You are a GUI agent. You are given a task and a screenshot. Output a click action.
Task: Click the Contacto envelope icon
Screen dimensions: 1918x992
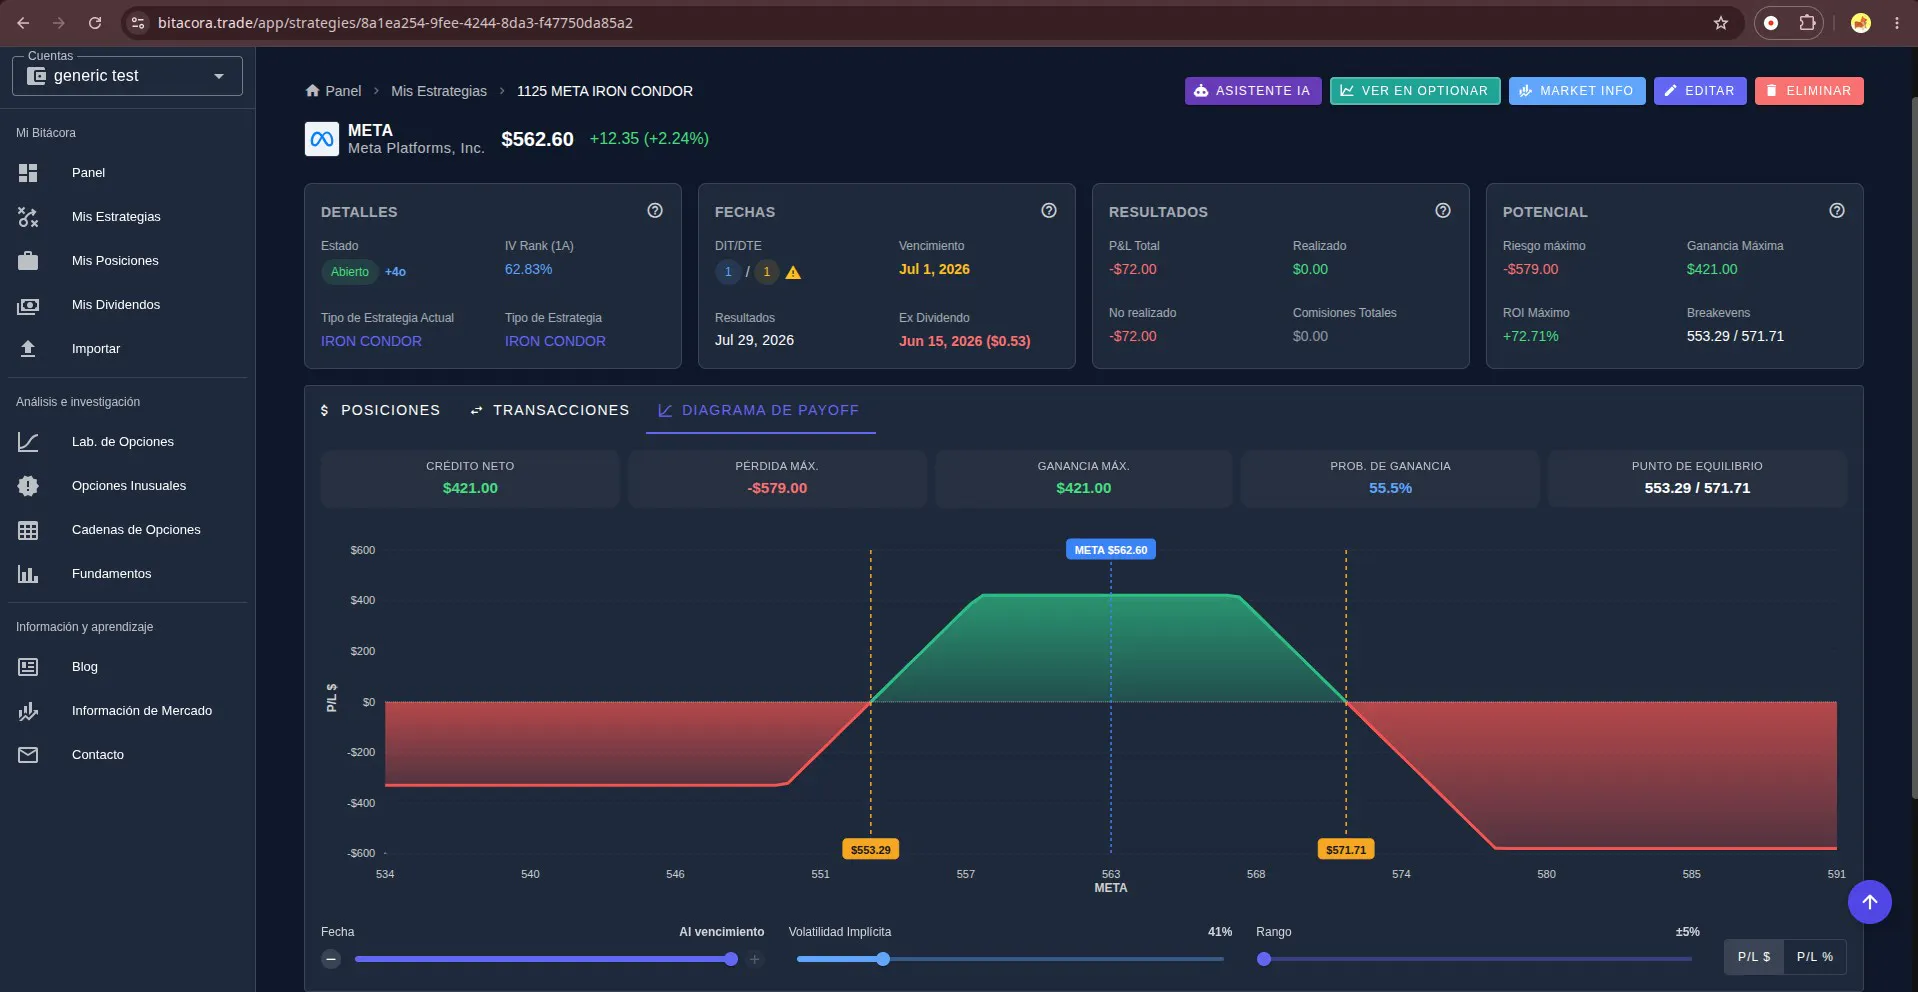pos(28,755)
